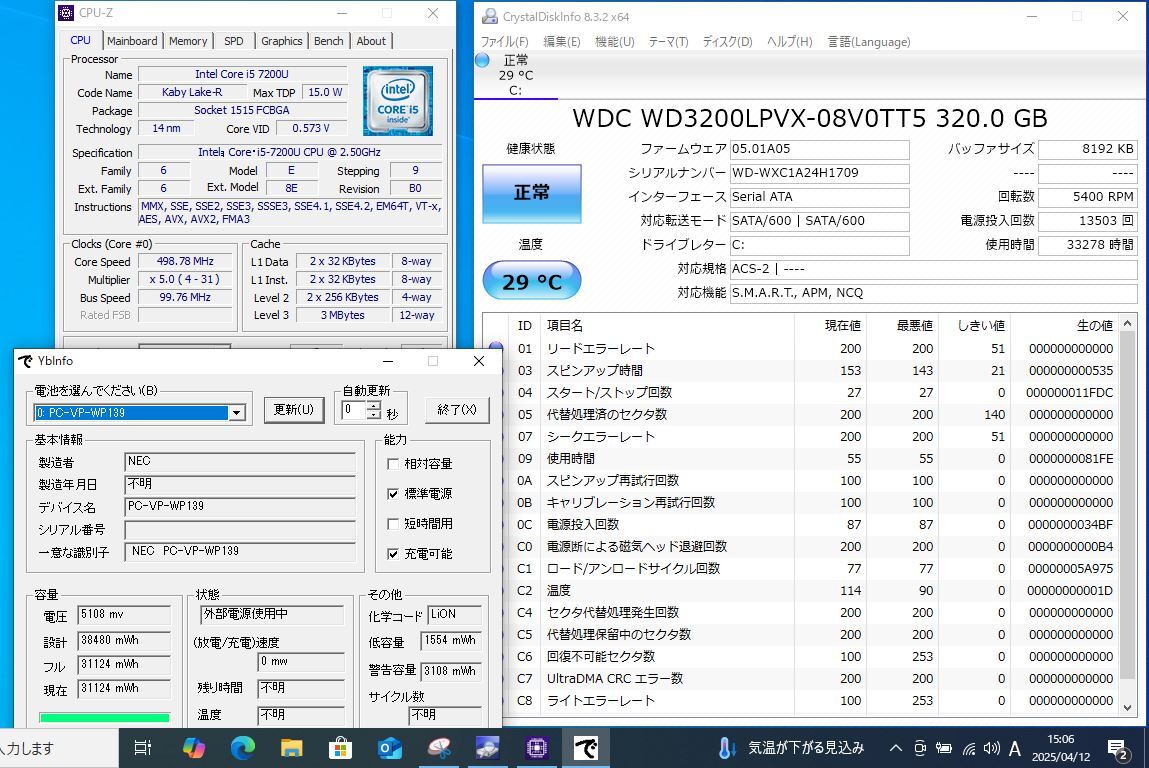
Task: Open the Graphics tab in CPU-Z
Action: click(x=281, y=41)
